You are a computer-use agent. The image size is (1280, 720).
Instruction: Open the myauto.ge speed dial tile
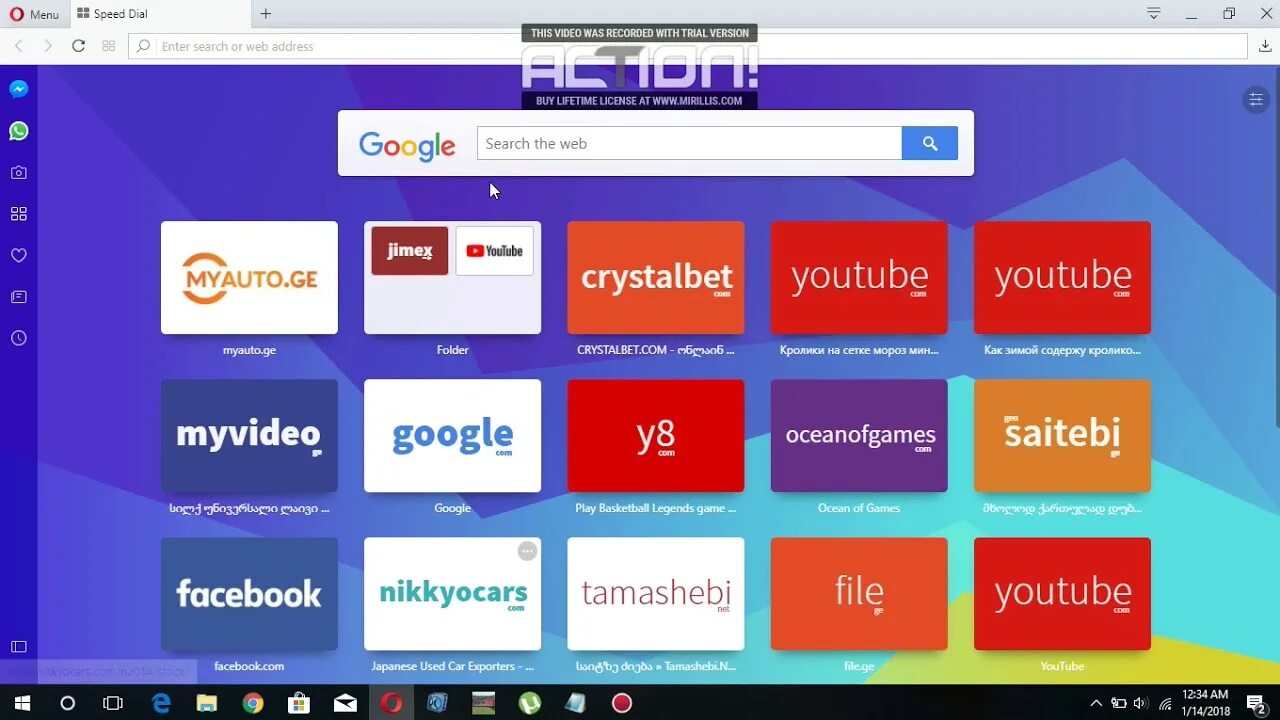pyautogui.click(x=249, y=278)
